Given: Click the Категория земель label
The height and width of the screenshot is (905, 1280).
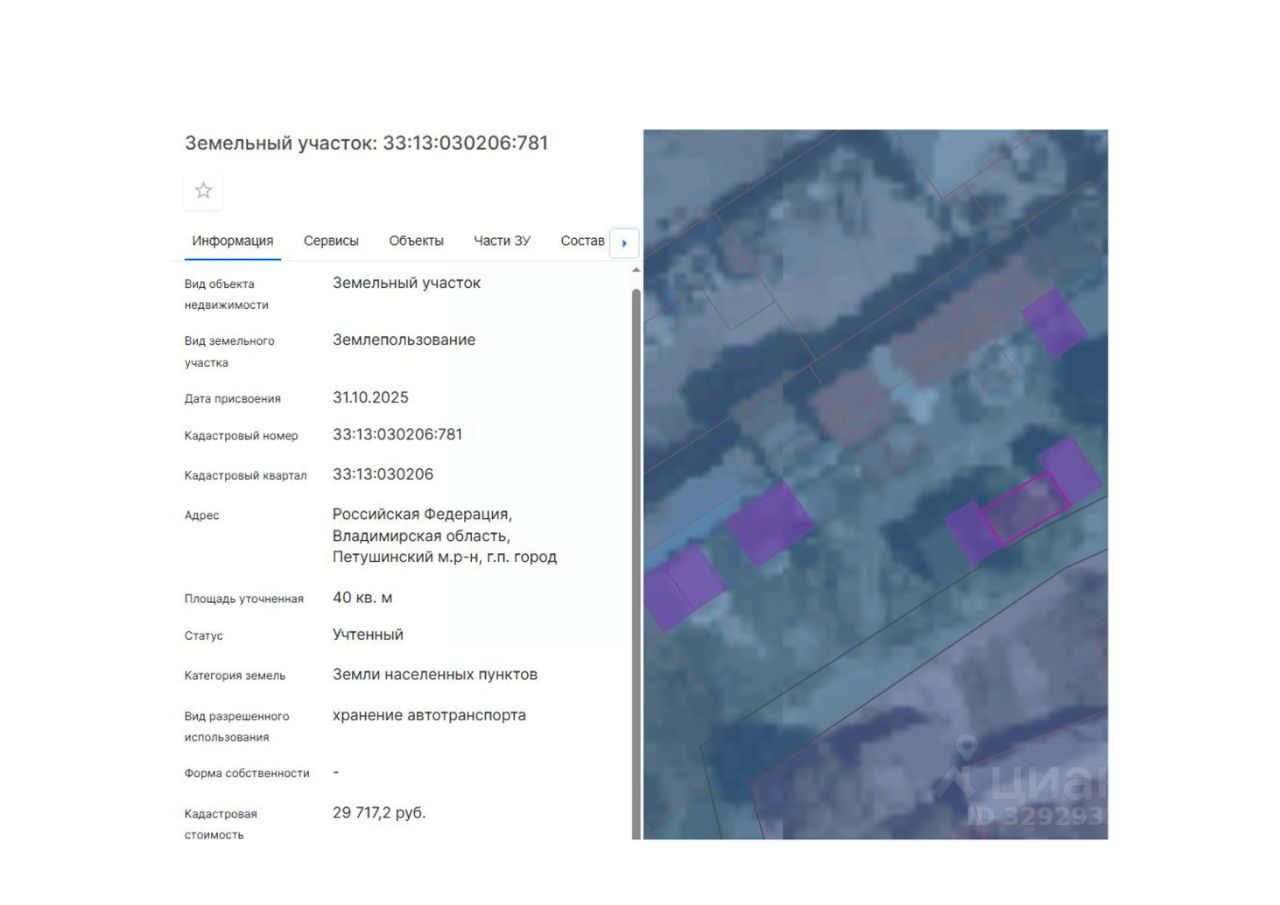Looking at the screenshot, I should [235, 675].
